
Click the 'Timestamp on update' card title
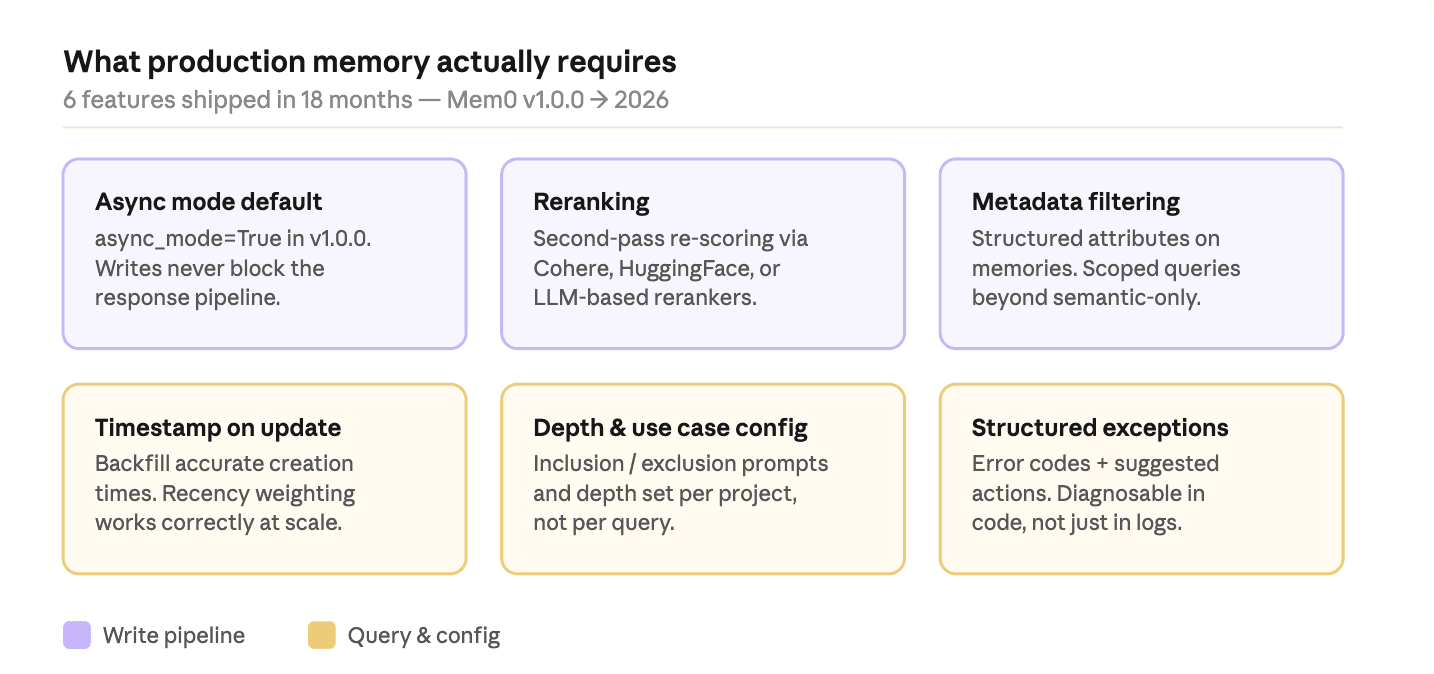(x=218, y=428)
